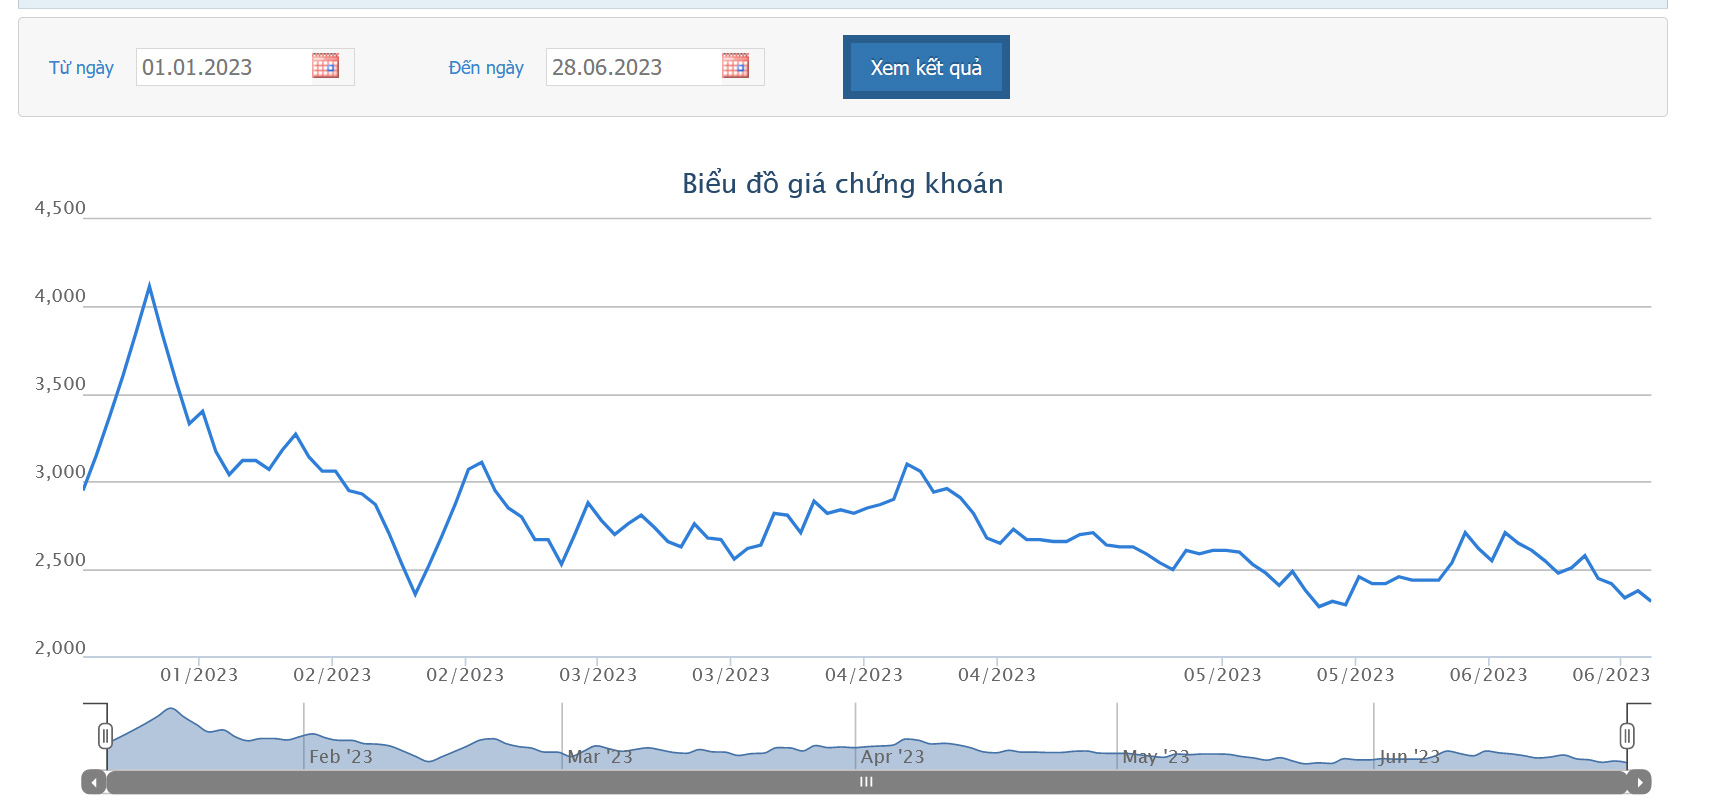1722x801 pixels.
Task: Open the calendar picker for Từ ngày
Action: tap(325, 66)
